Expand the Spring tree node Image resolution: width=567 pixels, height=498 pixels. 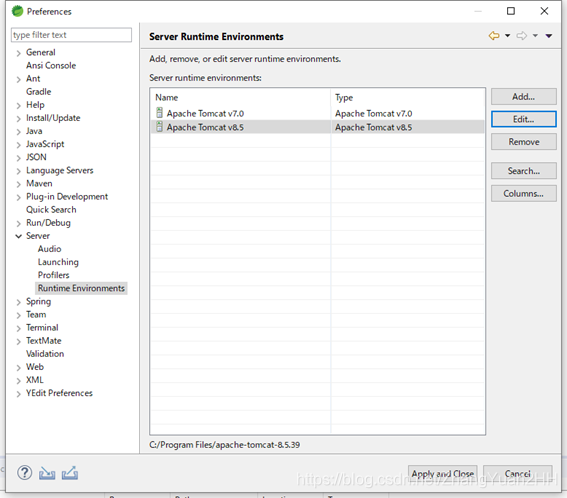point(18,302)
